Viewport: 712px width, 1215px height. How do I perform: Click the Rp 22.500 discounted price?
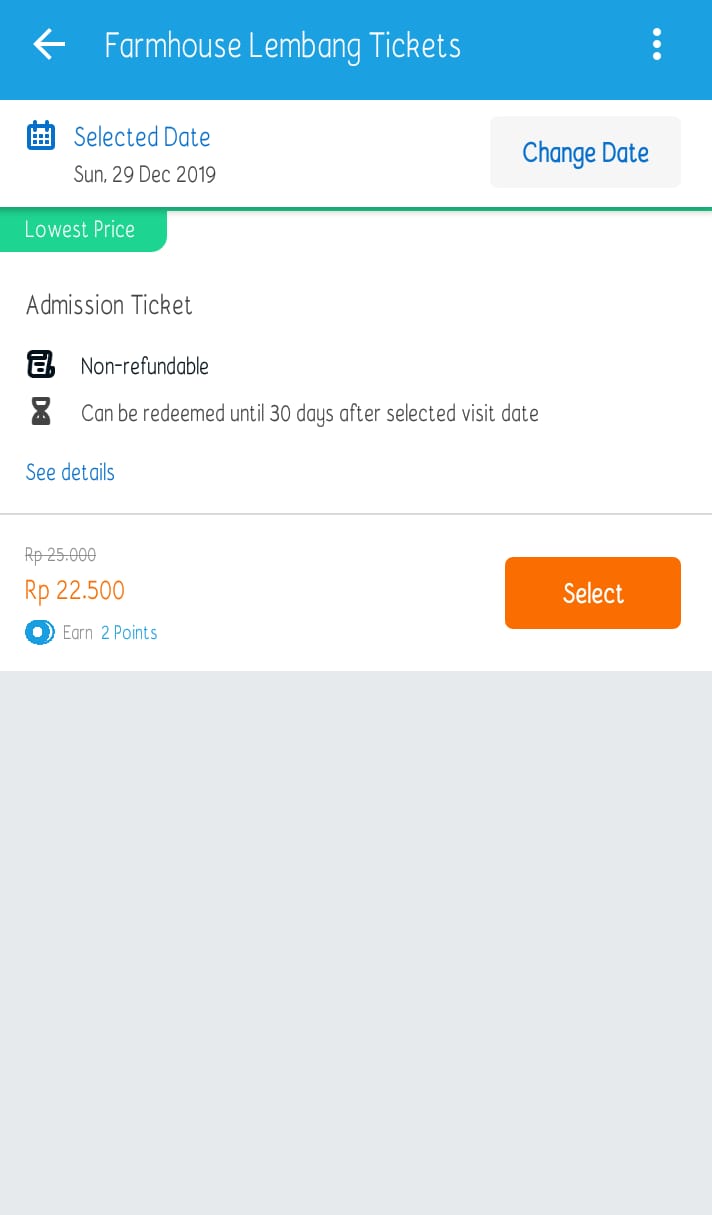click(75, 590)
